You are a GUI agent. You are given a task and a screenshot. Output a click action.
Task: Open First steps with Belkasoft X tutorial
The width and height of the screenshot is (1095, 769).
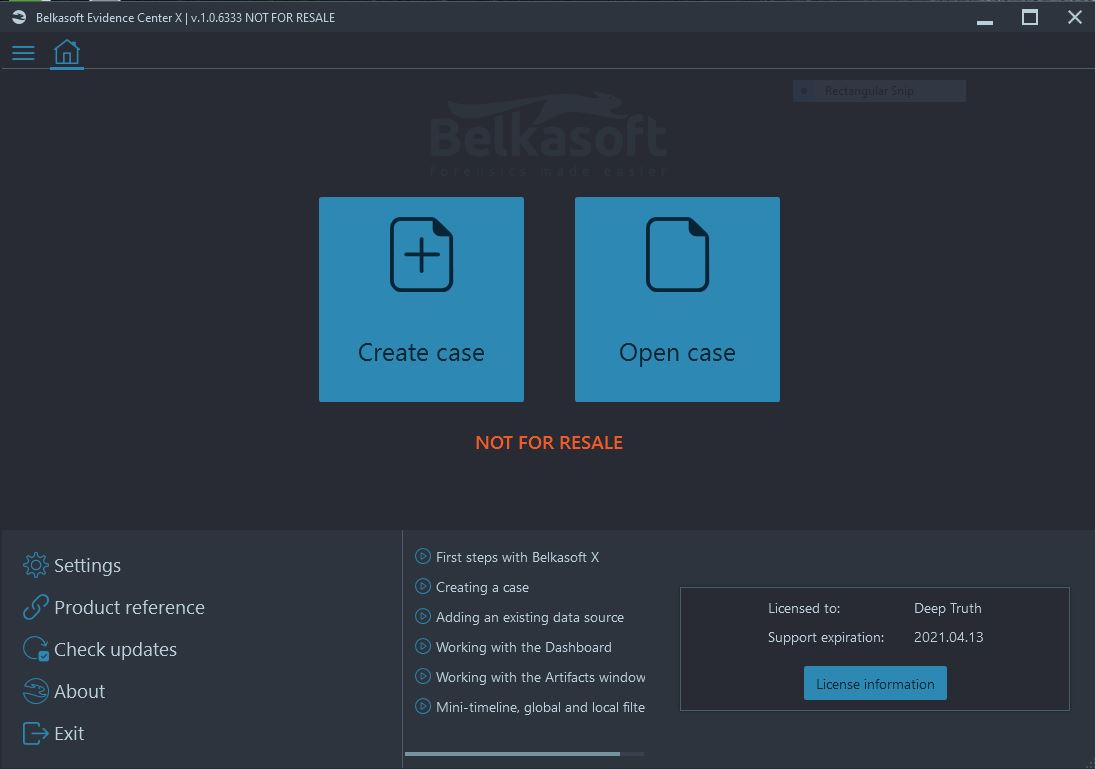point(517,557)
